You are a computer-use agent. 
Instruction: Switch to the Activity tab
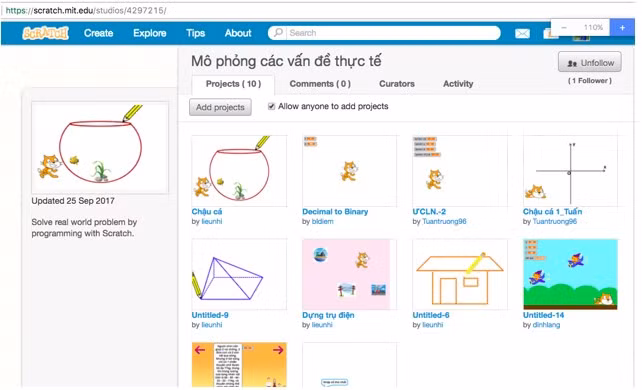point(458,84)
